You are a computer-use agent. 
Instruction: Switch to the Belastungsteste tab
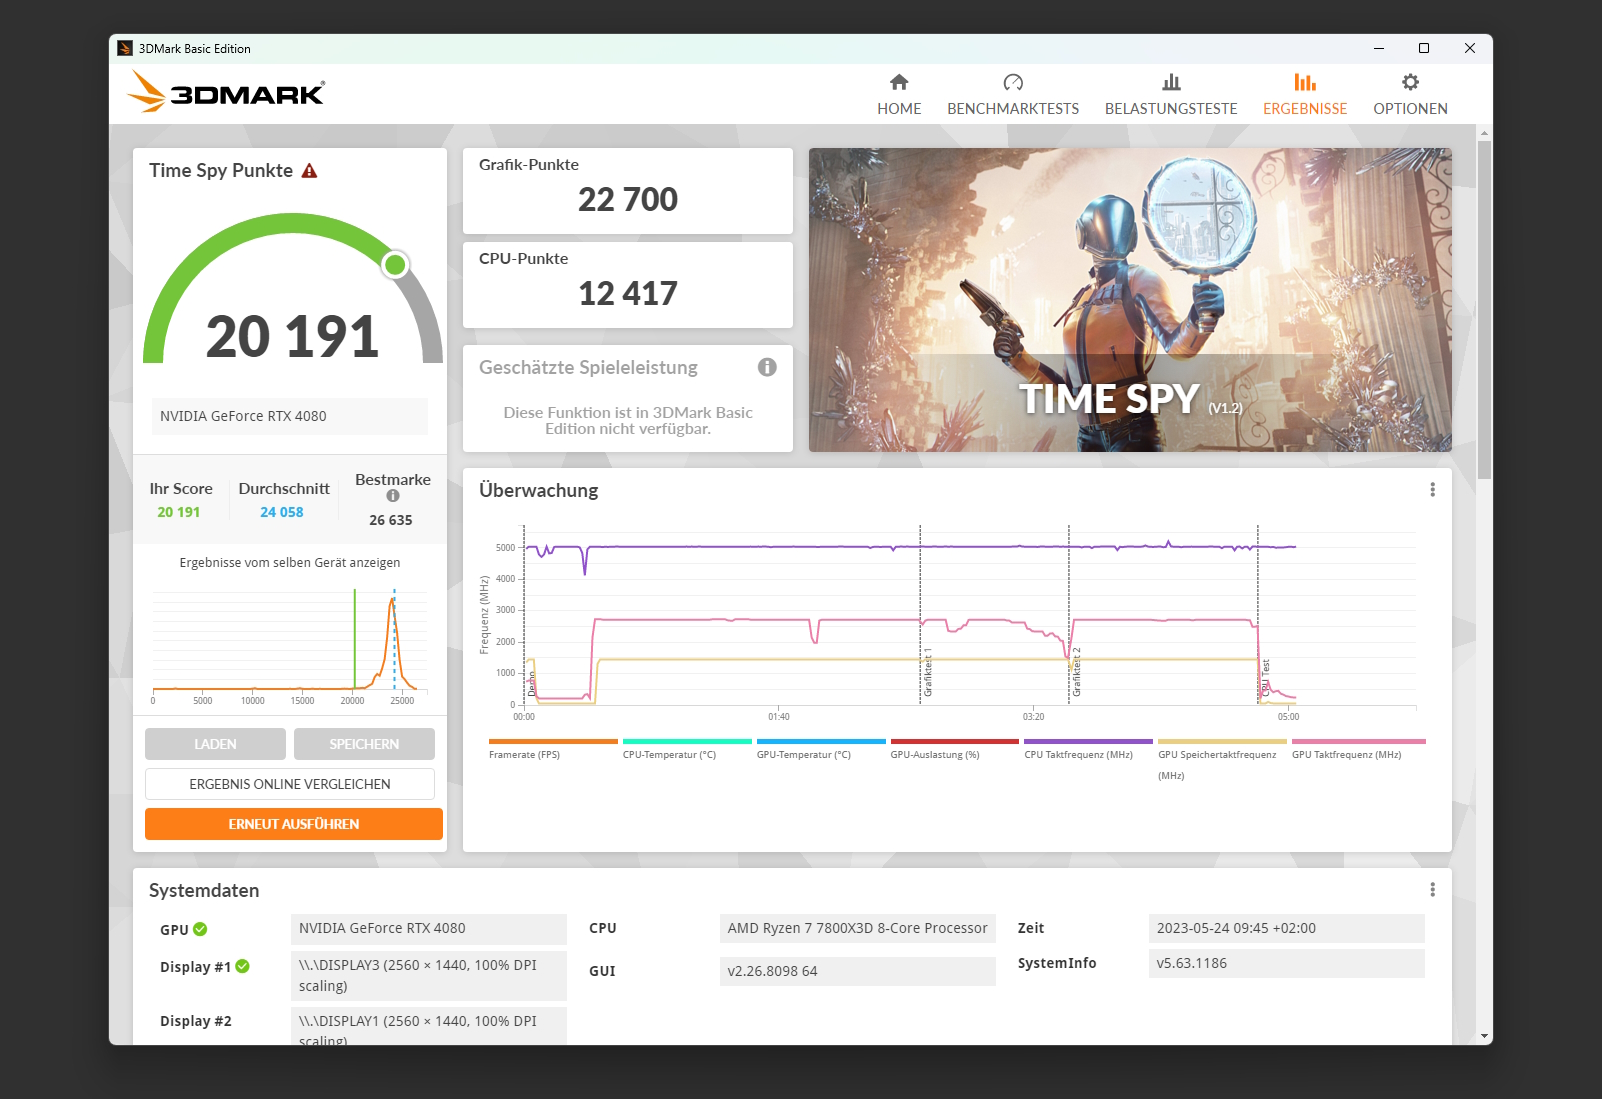click(x=1171, y=95)
